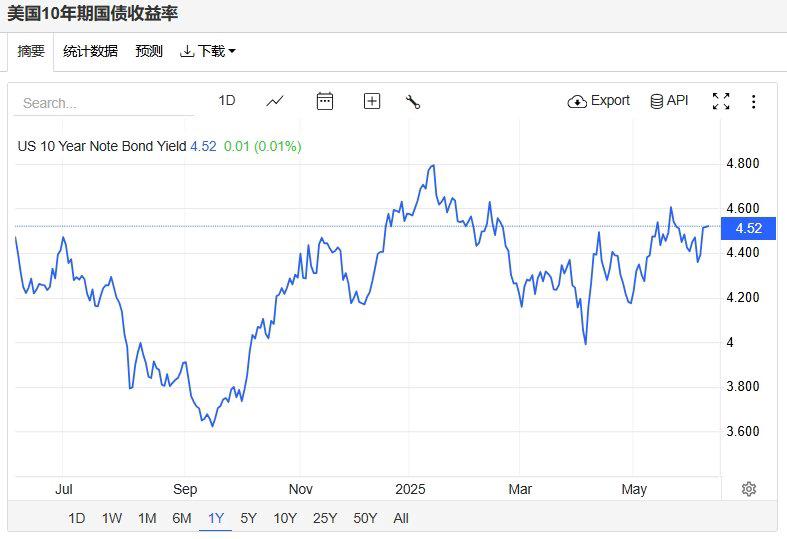
Task: Open the wrench chart tools icon
Action: (x=413, y=101)
